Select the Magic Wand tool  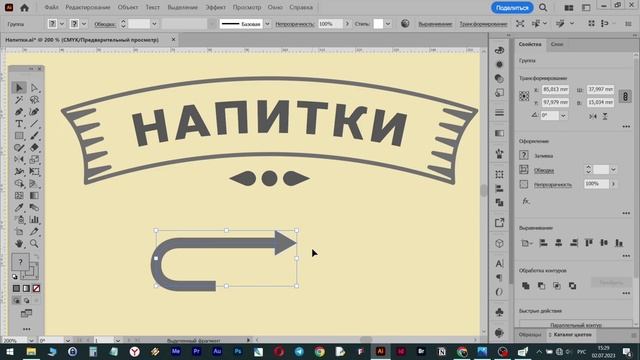(x=19, y=100)
